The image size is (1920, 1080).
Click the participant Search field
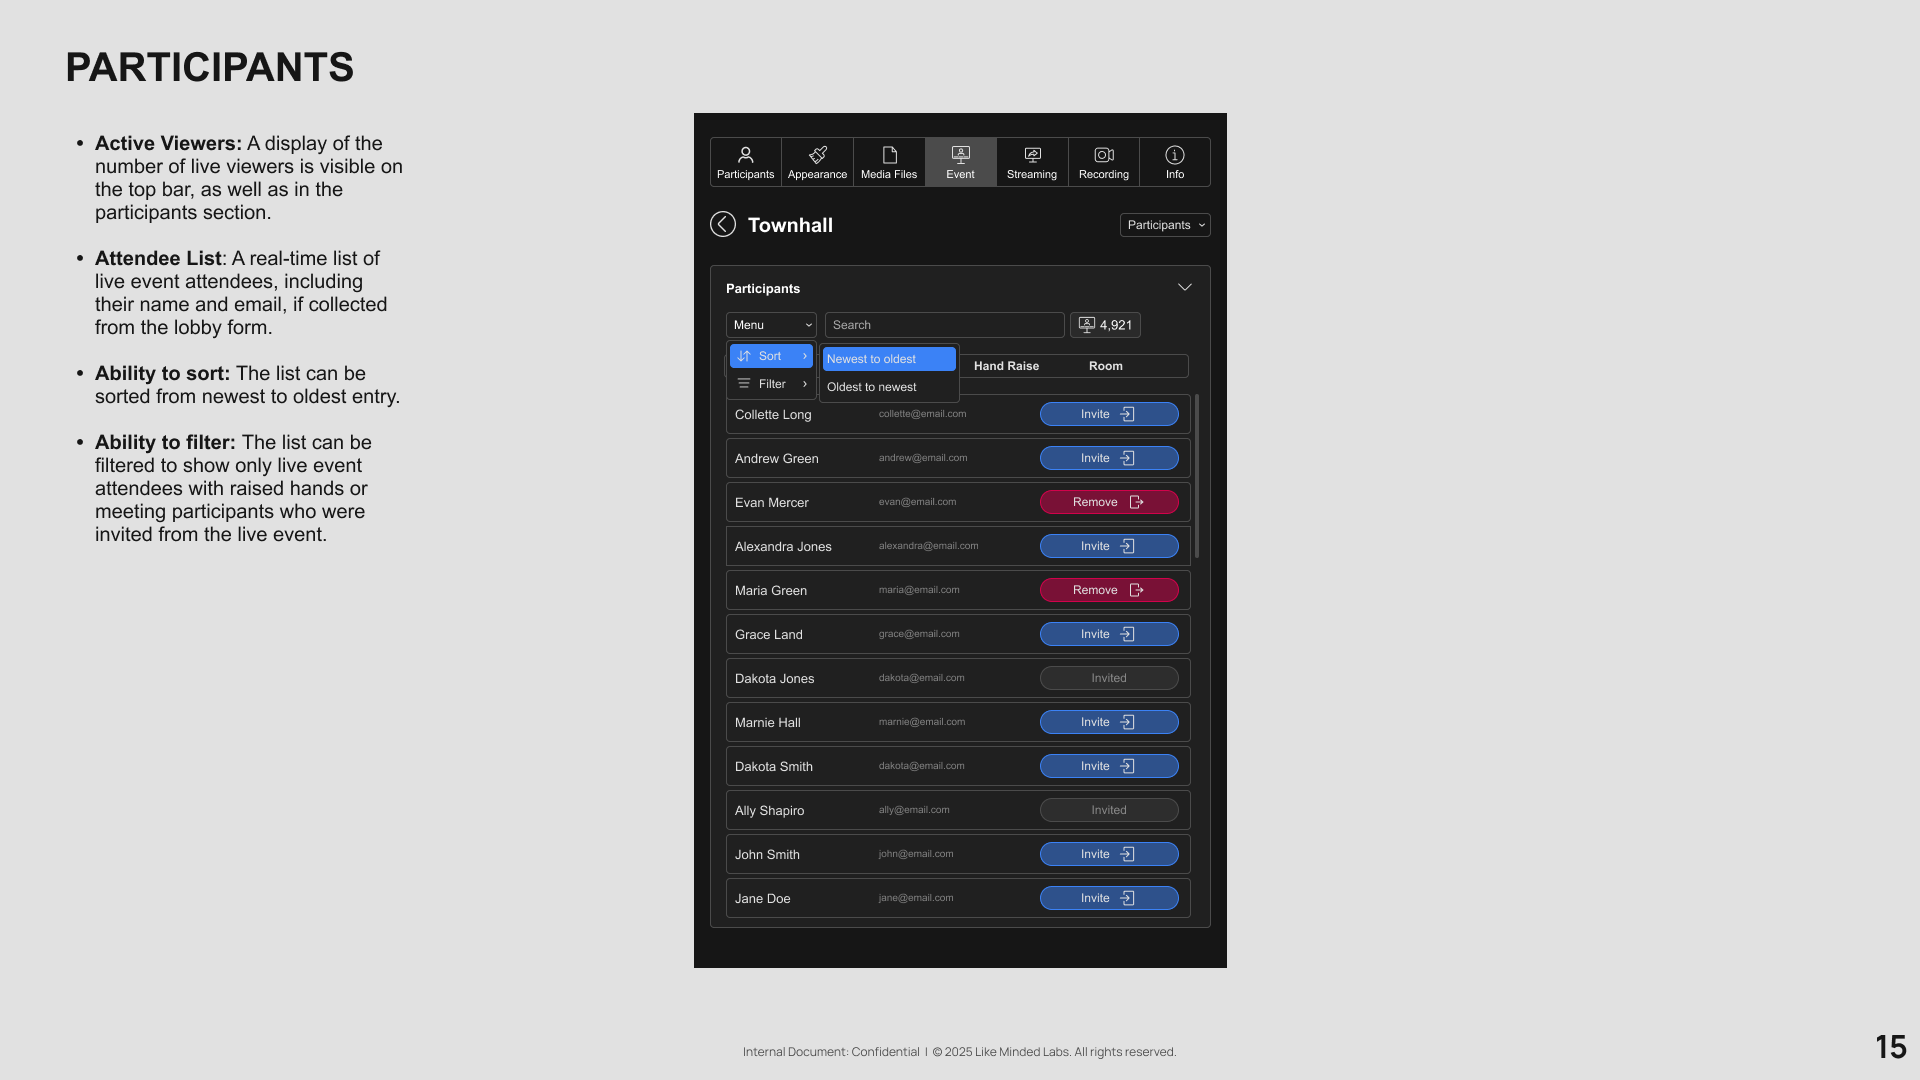click(x=944, y=325)
